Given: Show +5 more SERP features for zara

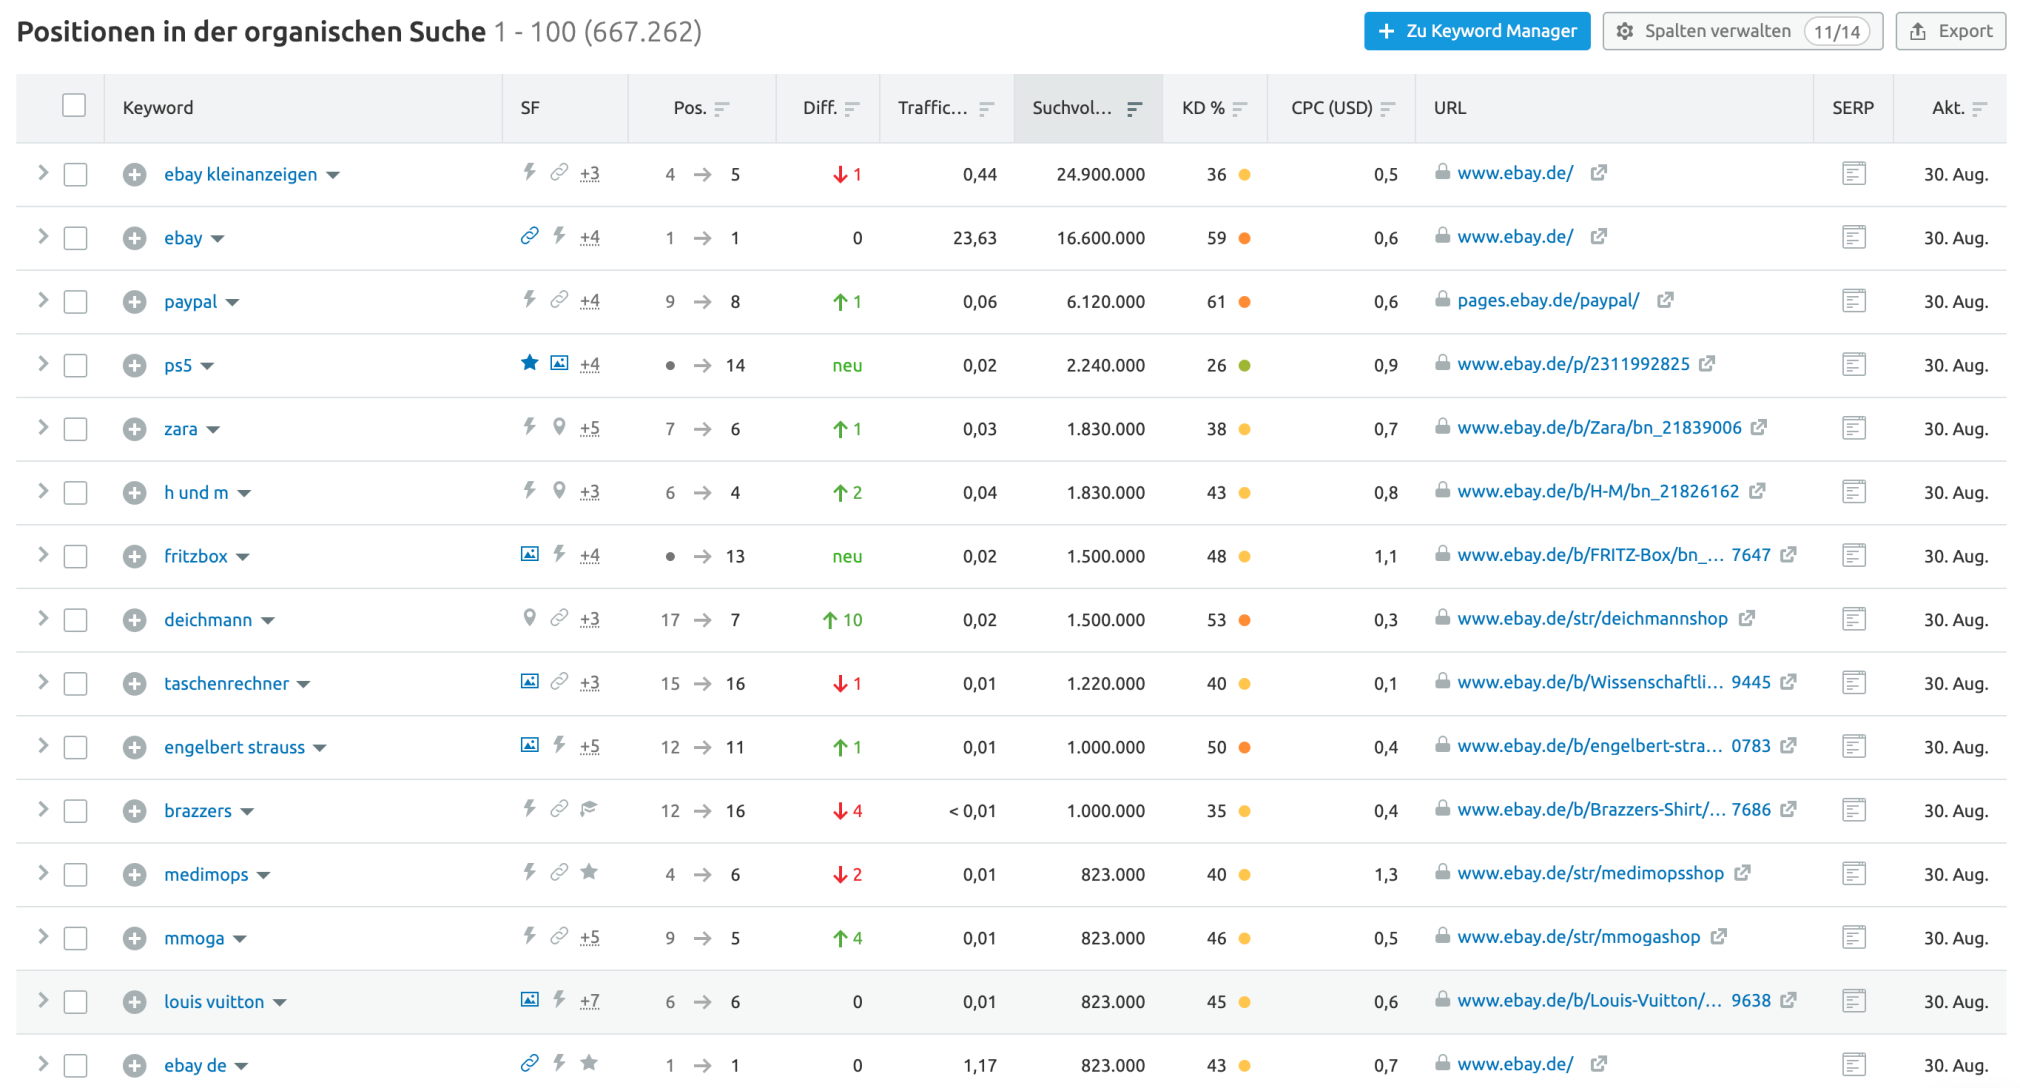Looking at the screenshot, I should [590, 428].
